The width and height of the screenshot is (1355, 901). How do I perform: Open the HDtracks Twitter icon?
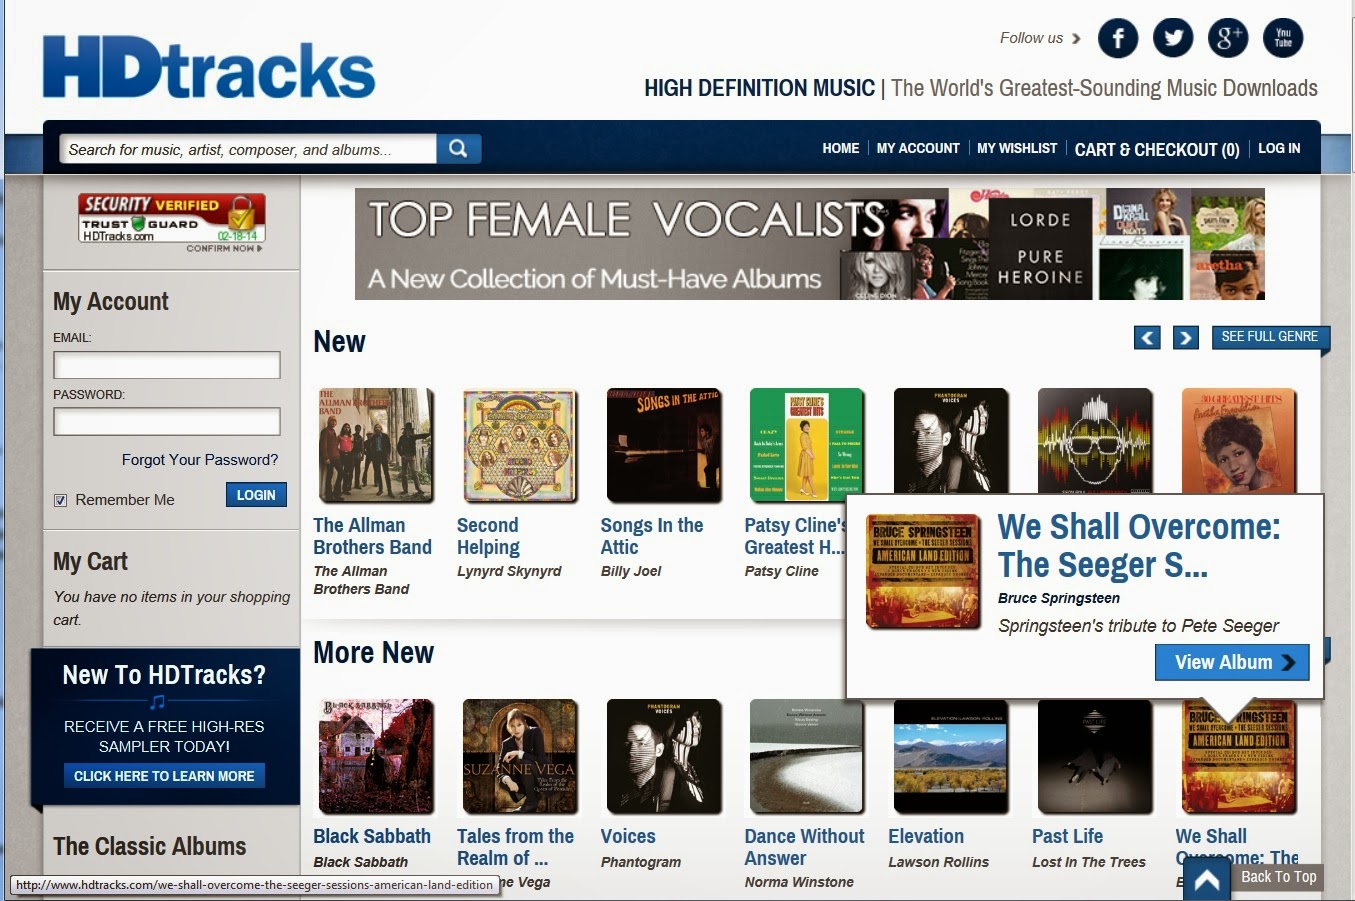click(1173, 39)
